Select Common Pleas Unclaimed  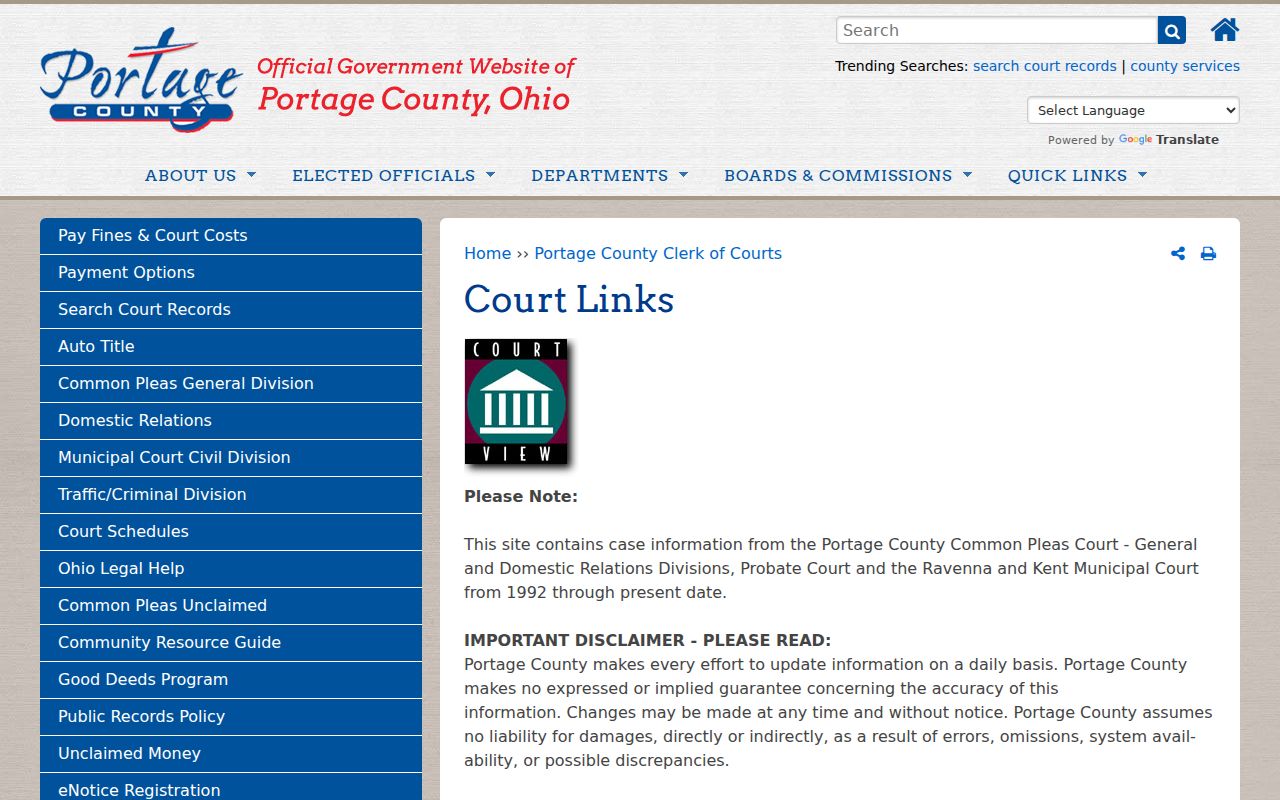[231, 606]
